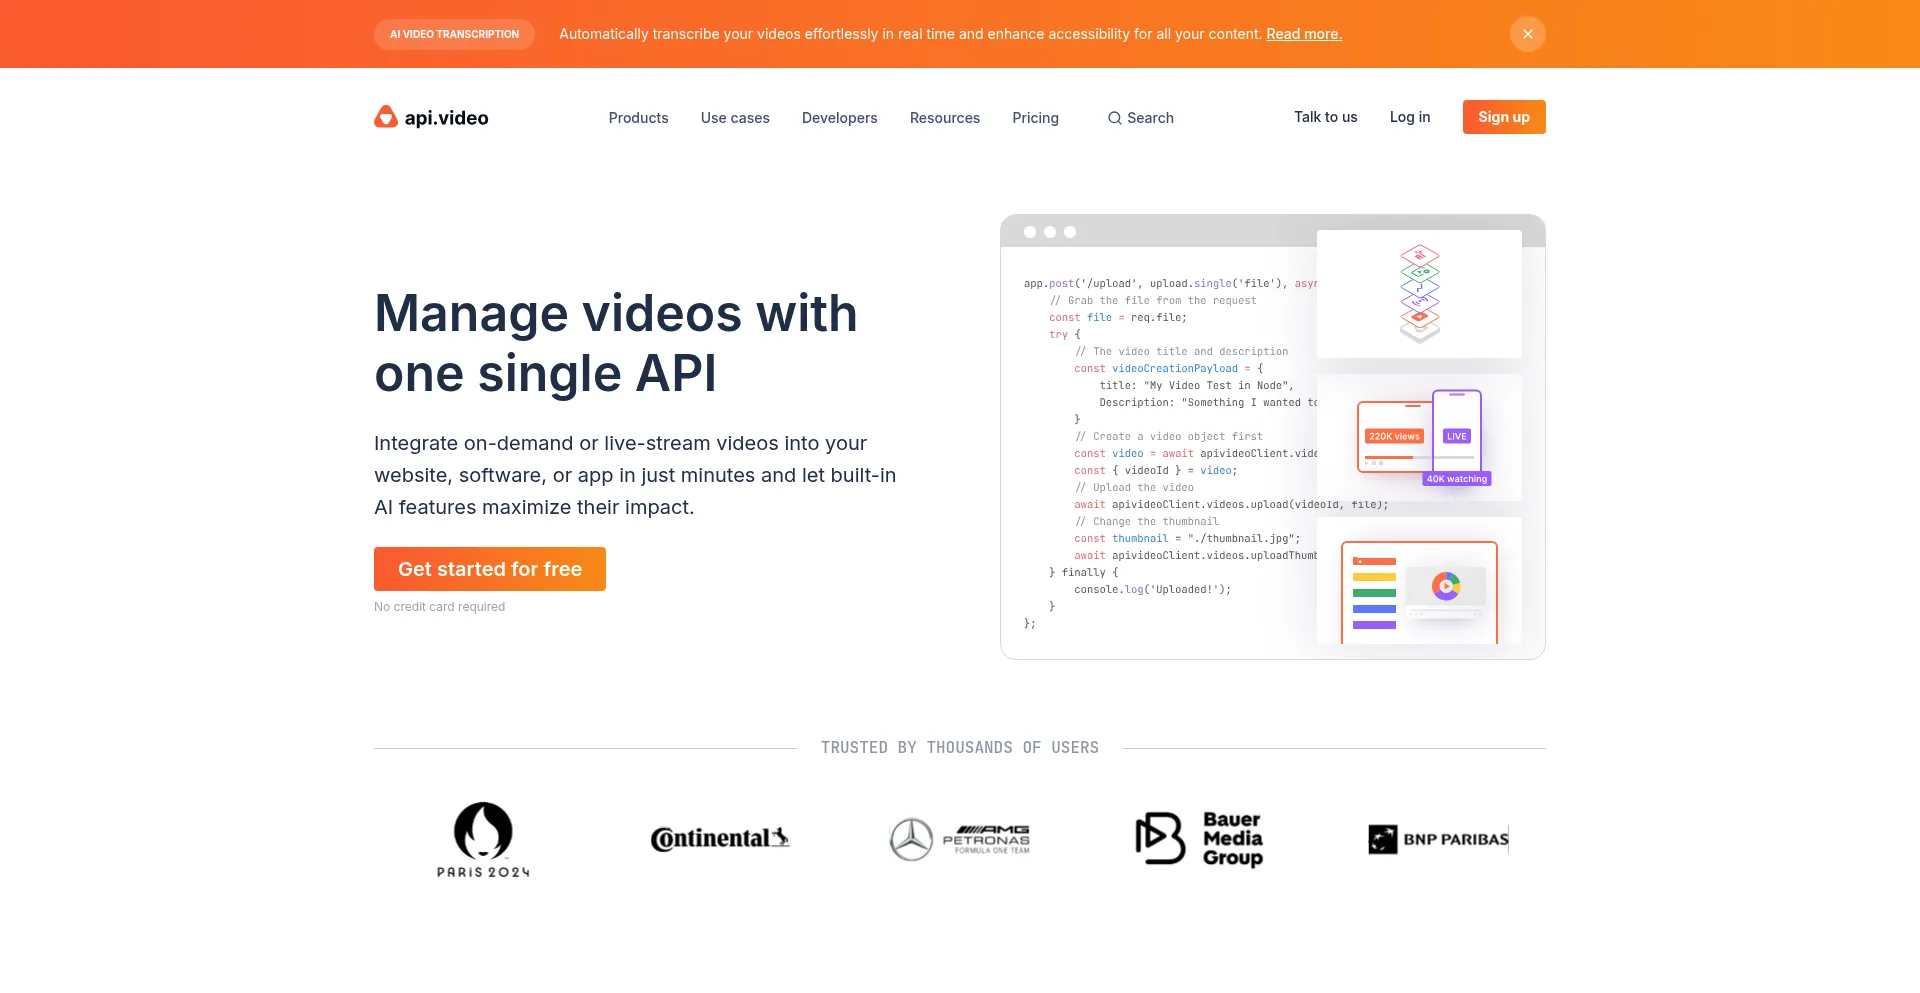
Task: Click the Mercedes AMG Petronas logo
Action: [959, 839]
